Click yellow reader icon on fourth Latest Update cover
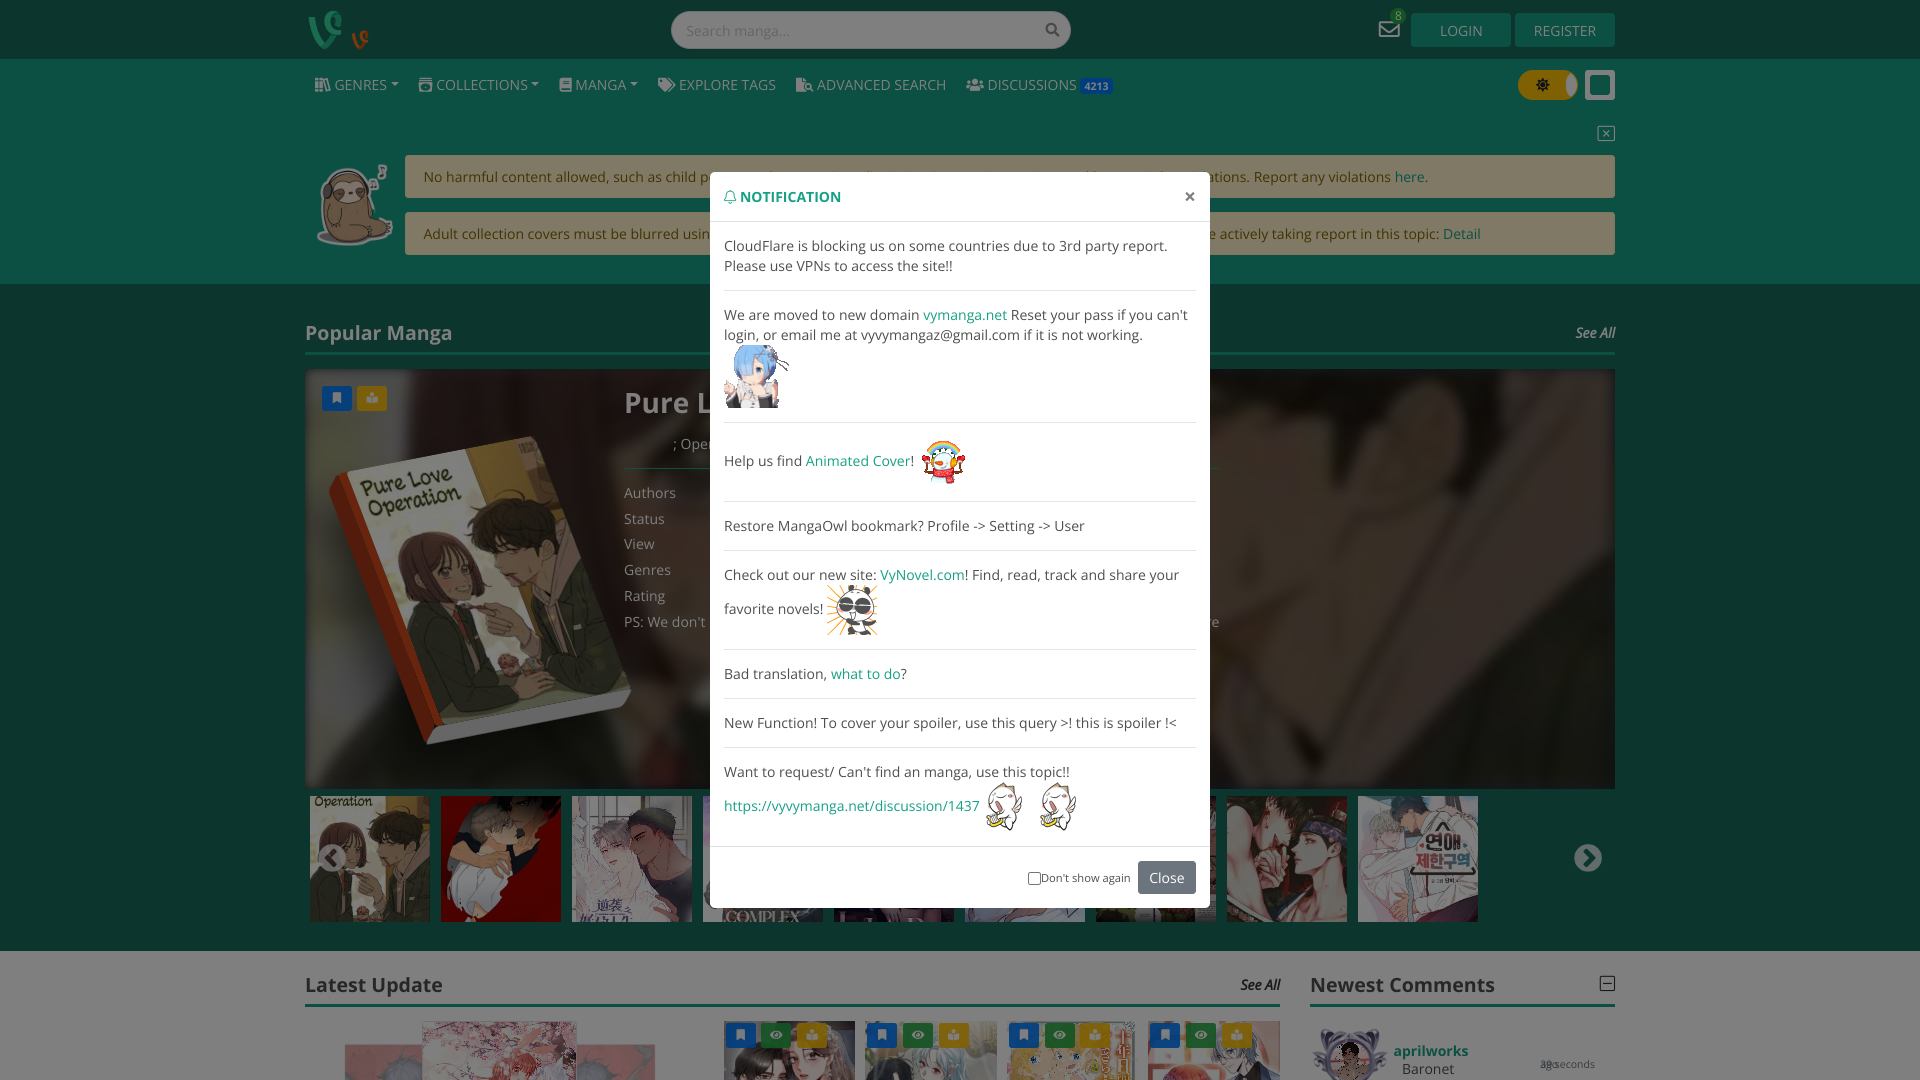The image size is (1920, 1080). tap(1237, 1035)
